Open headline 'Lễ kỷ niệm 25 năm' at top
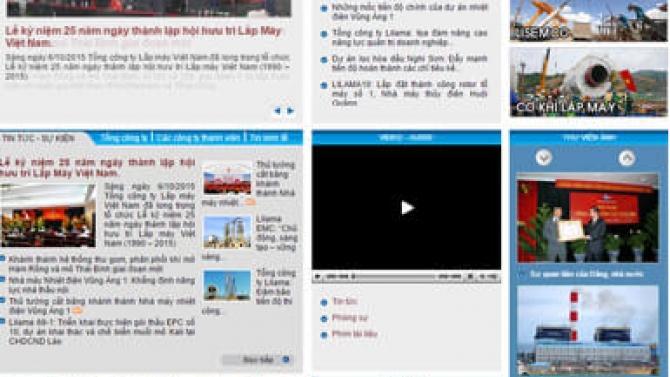The height and width of the screenshot is (377, 670). tap(143, 37)
